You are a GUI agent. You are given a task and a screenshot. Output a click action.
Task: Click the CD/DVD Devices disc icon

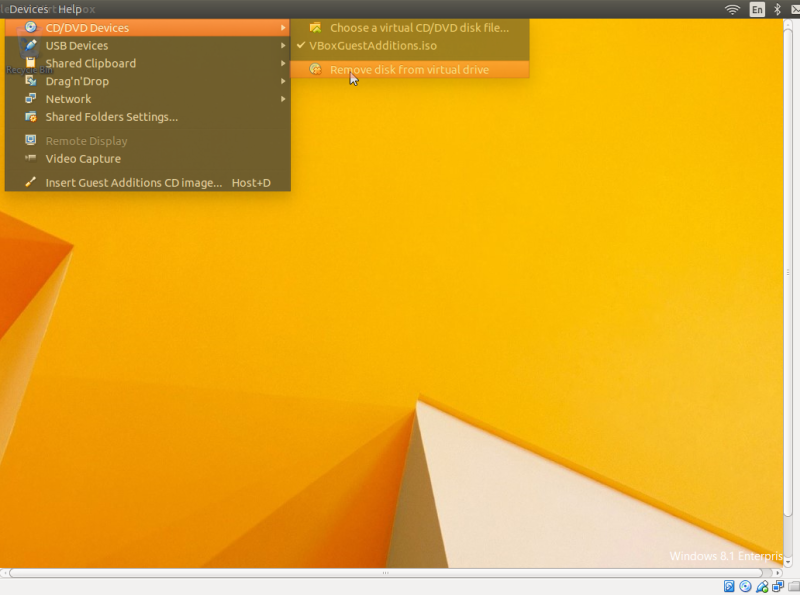tap(31, 28)
